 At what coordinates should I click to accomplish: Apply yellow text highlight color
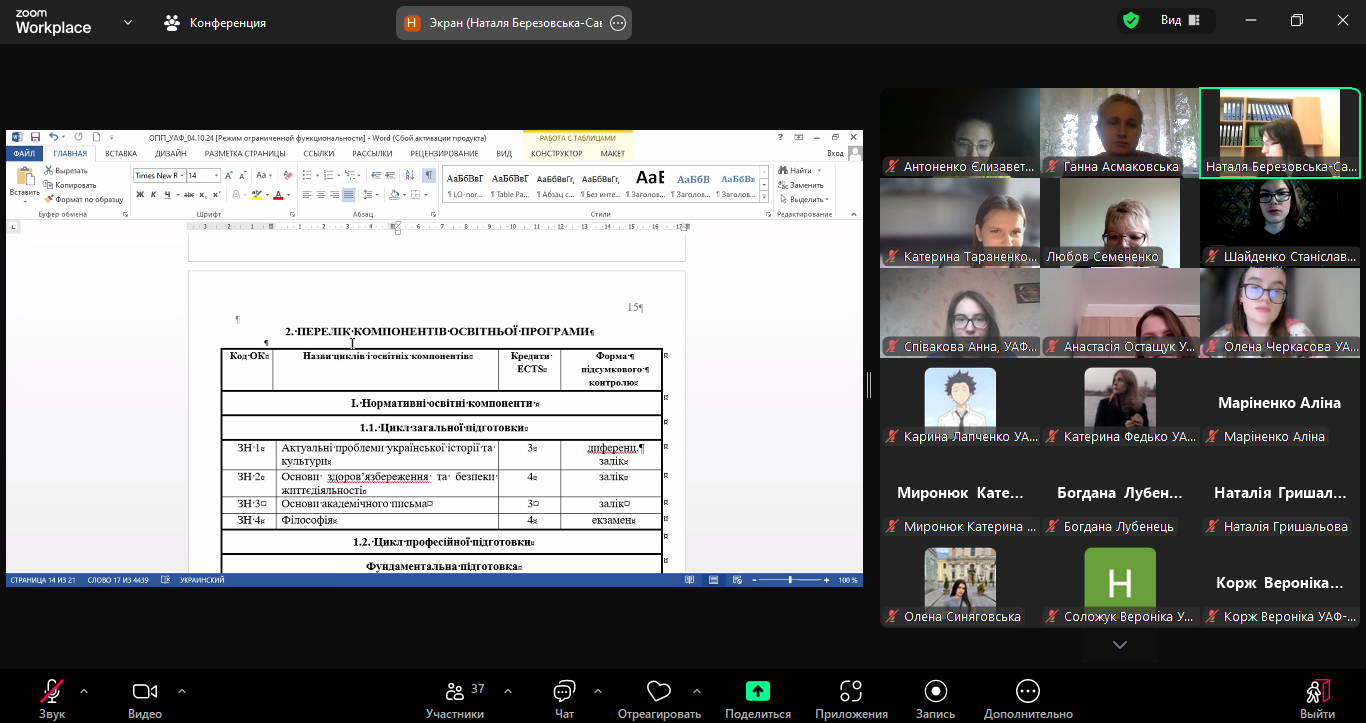pyautogui.click(x=257, y=195)
